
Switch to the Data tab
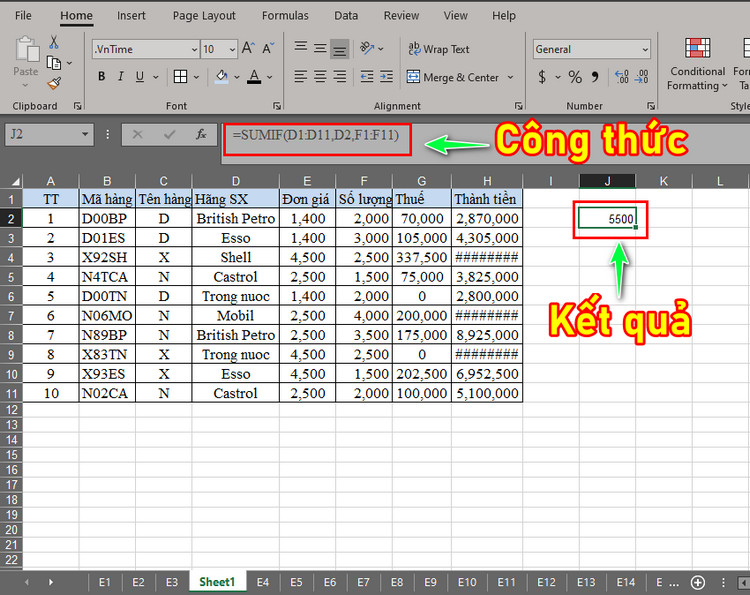(346, 16)
